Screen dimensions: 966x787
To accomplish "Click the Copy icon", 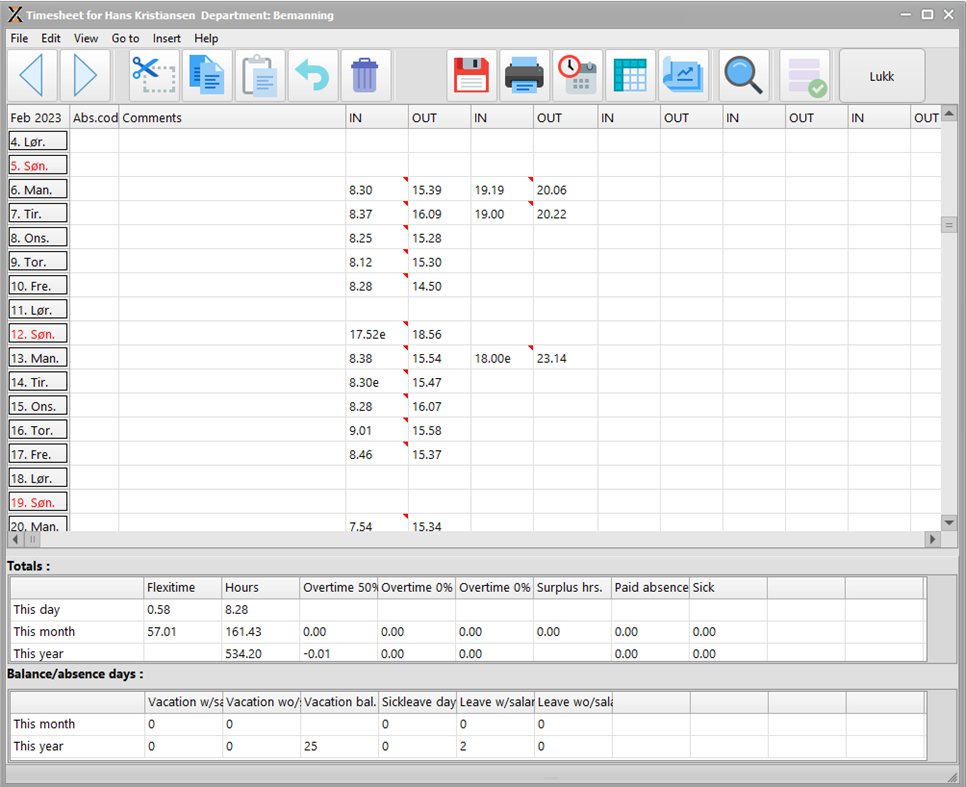I will pos(207,75).
